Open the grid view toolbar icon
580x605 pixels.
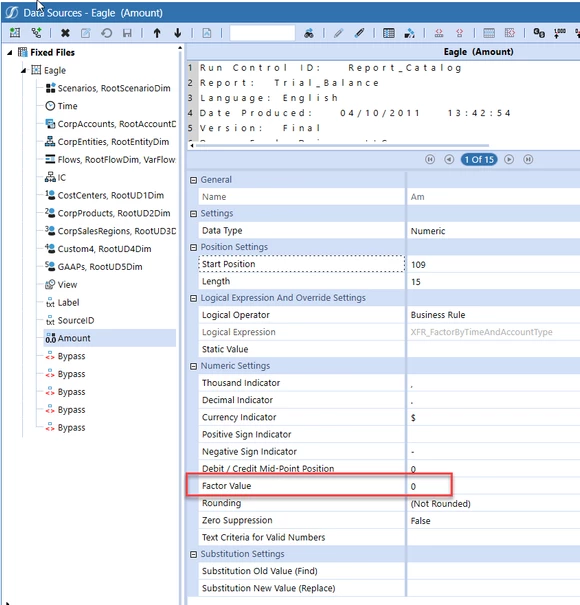pyautogui.click(x=389, y=33)
